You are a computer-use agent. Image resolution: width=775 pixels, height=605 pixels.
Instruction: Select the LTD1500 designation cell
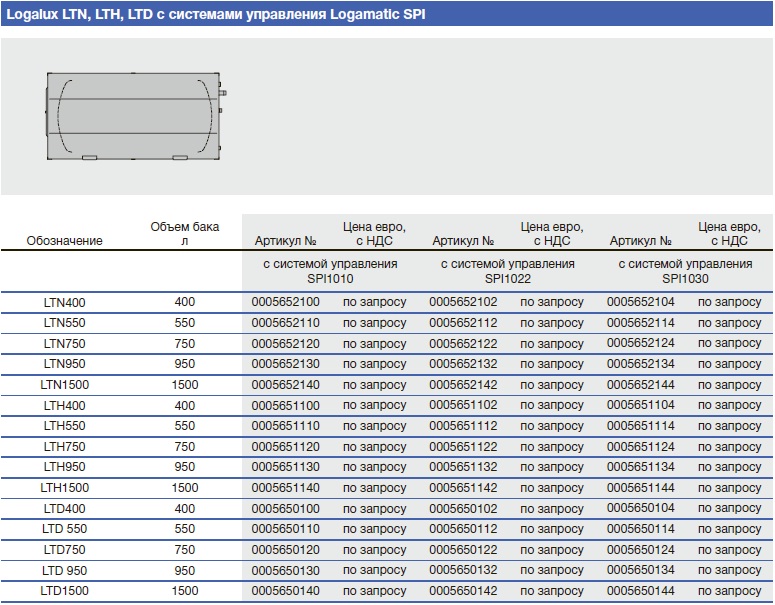[64, 591]
